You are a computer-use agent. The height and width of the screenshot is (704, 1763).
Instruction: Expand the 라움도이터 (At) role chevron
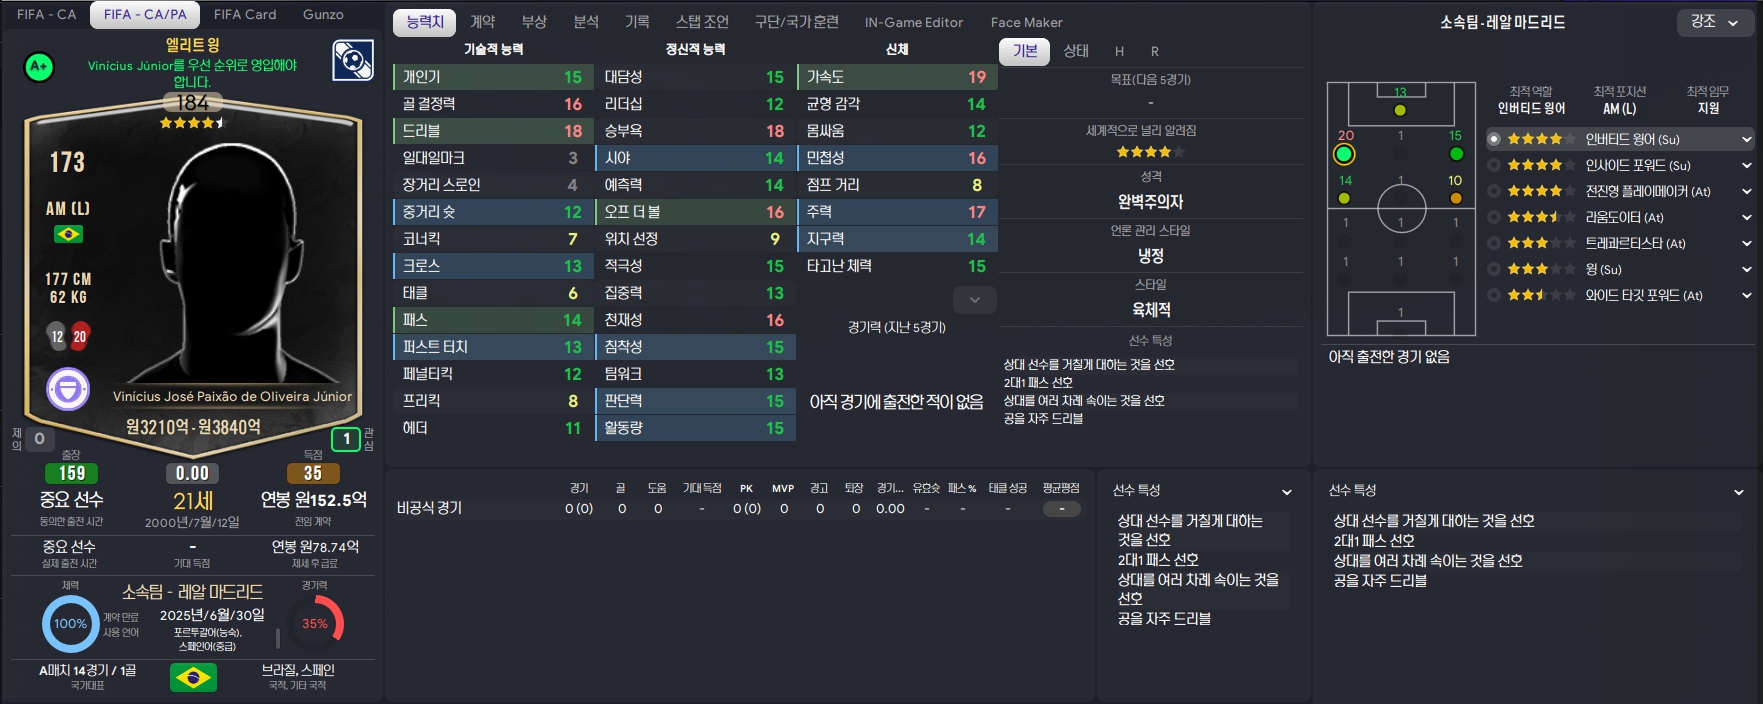1747,218
